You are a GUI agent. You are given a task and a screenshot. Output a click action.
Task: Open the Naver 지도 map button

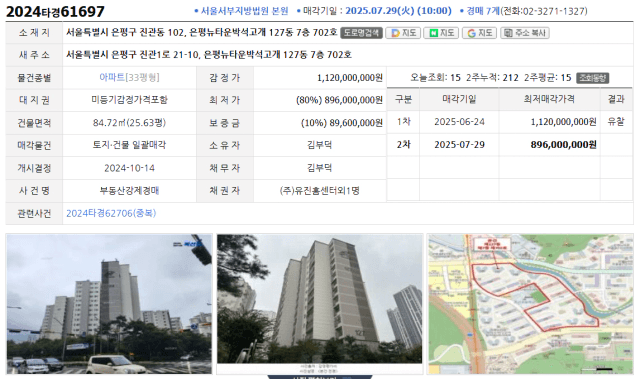pyautogui.click(x=441, y=33)
